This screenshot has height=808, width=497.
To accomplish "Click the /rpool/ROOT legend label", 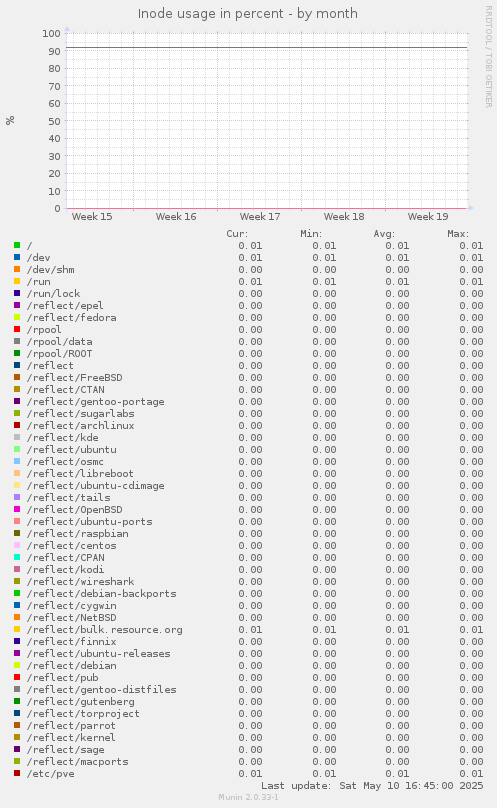I will pyautogui.click(x=60, y=354).
